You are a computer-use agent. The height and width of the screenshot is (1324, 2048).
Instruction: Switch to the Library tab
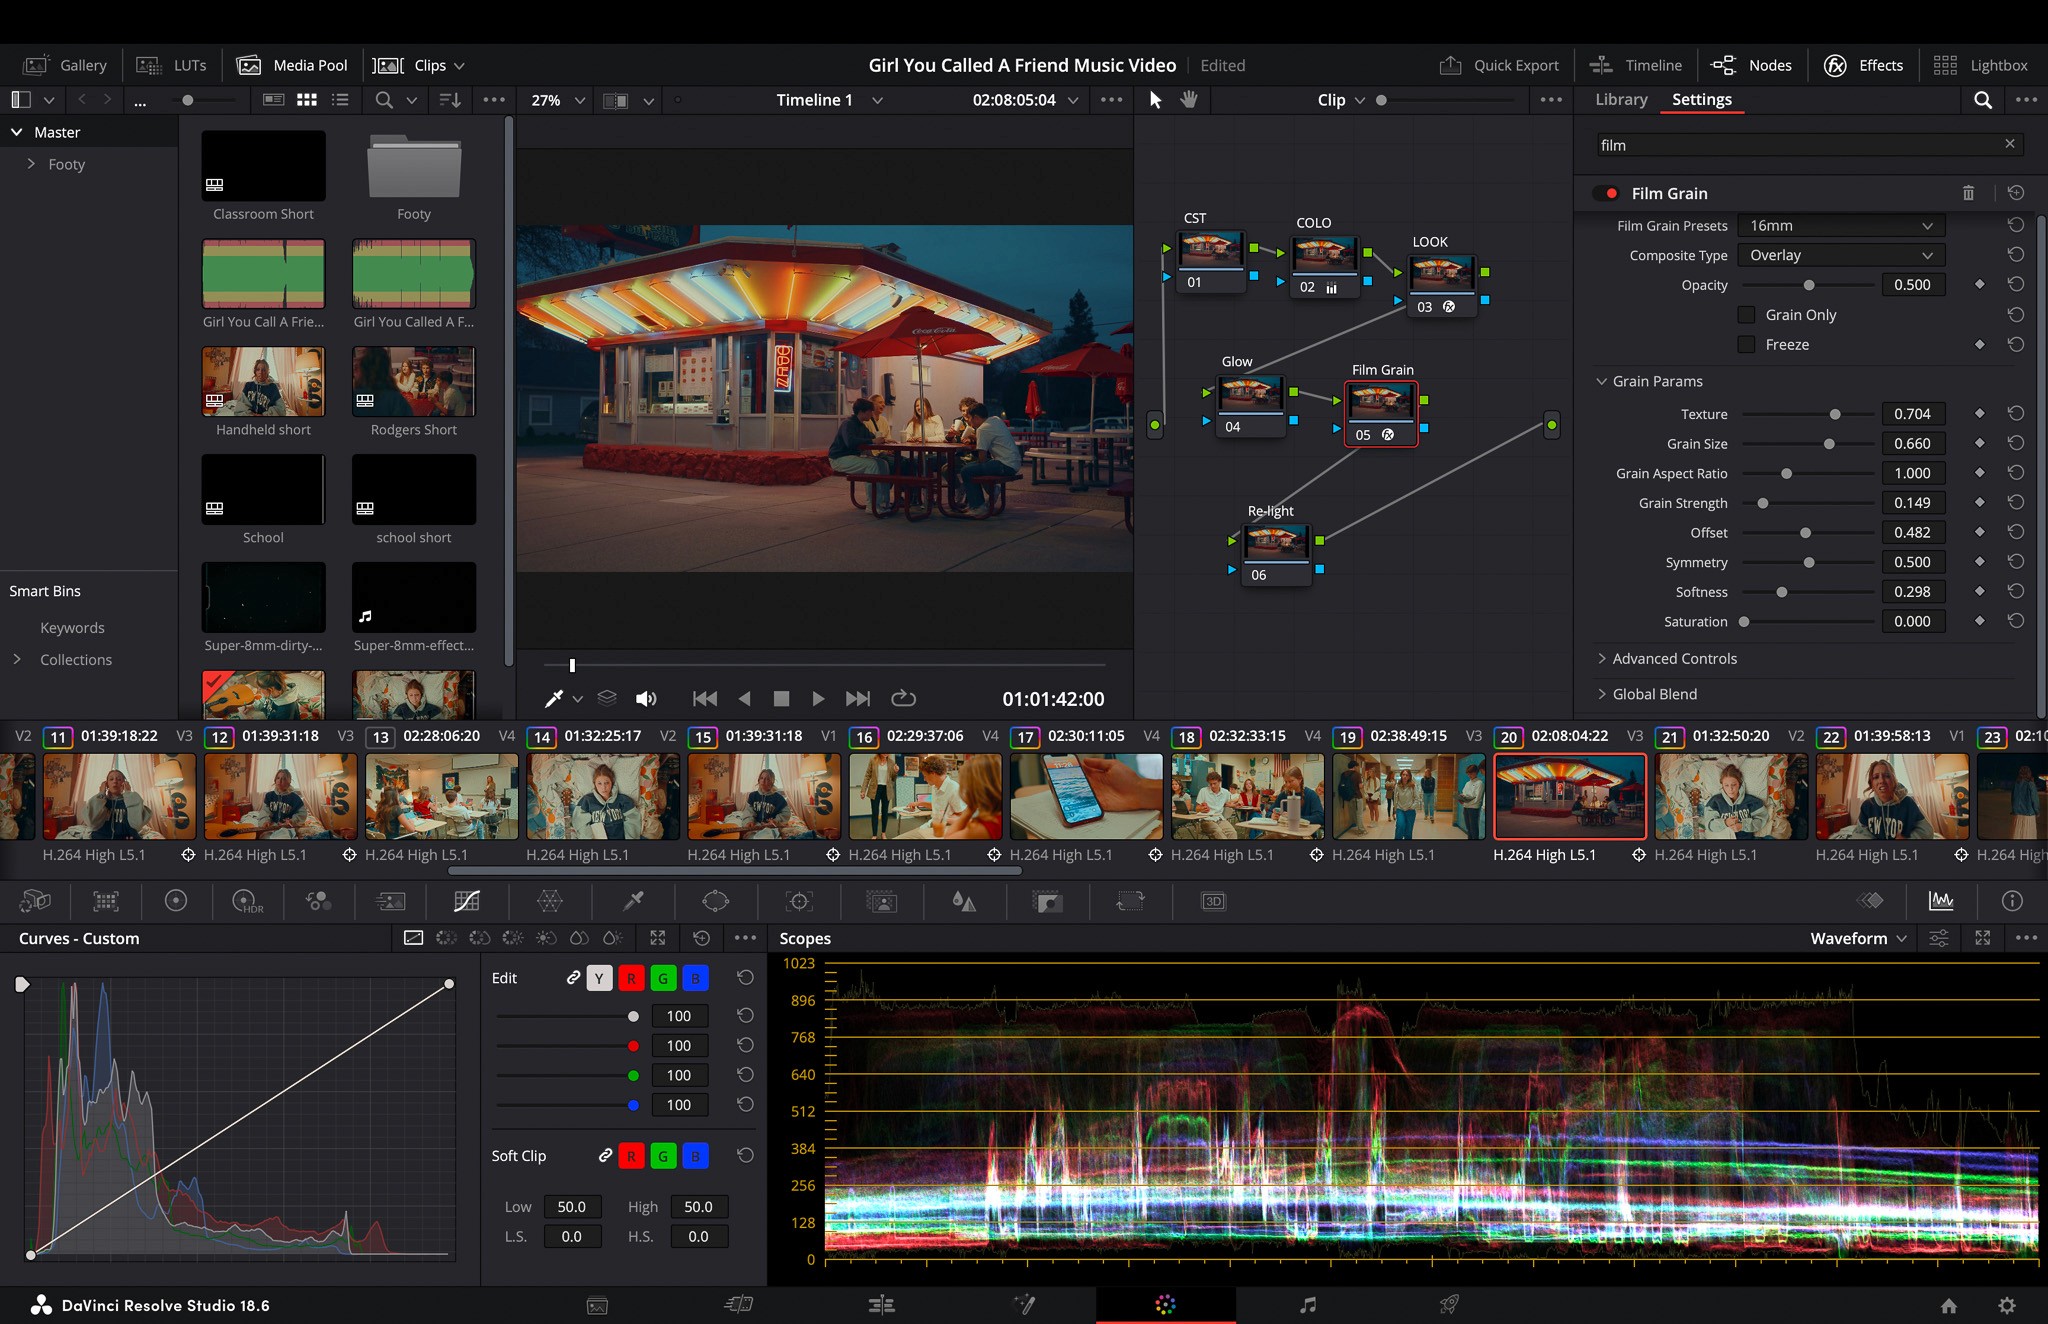click(1620, 100)
